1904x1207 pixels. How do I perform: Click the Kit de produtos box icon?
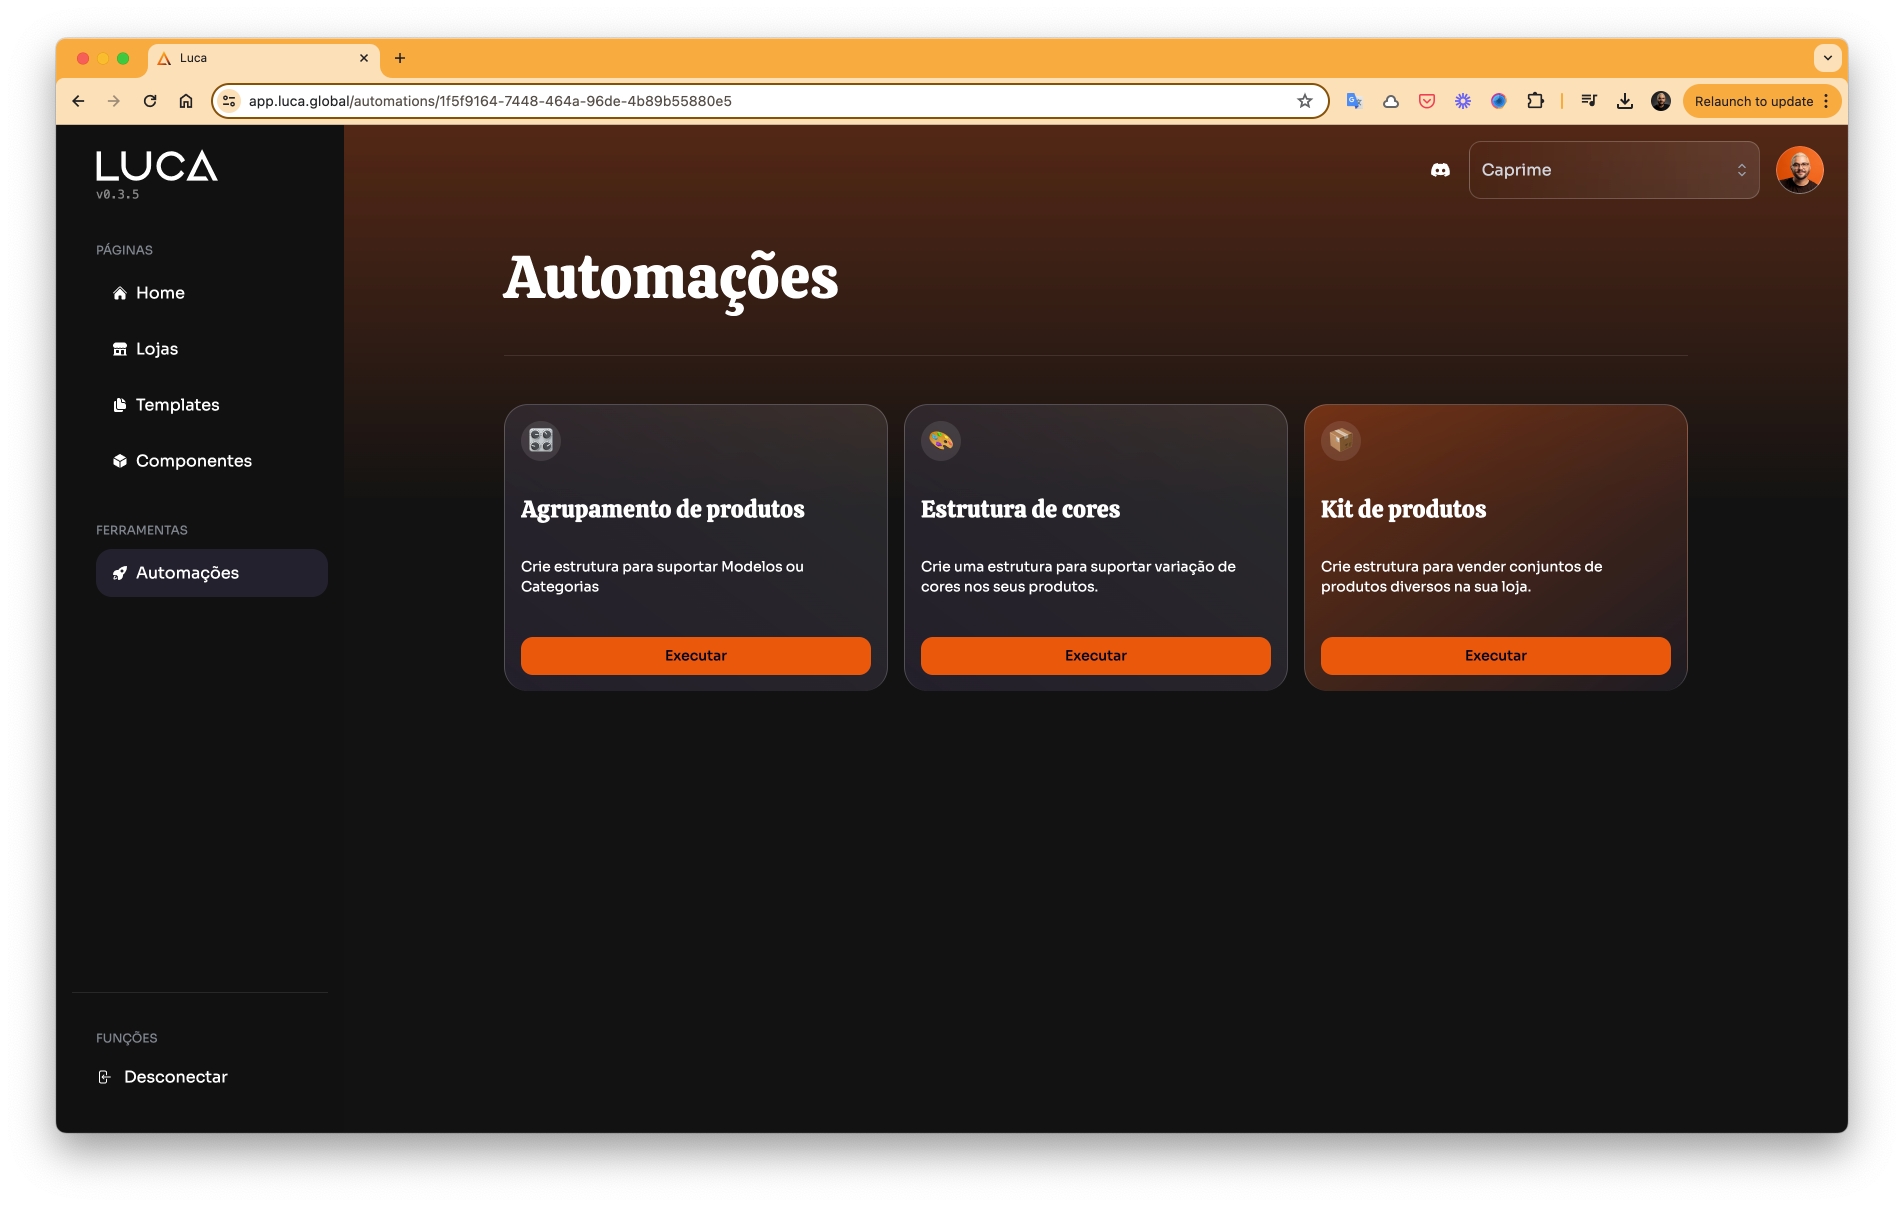tap(1341, 440)
